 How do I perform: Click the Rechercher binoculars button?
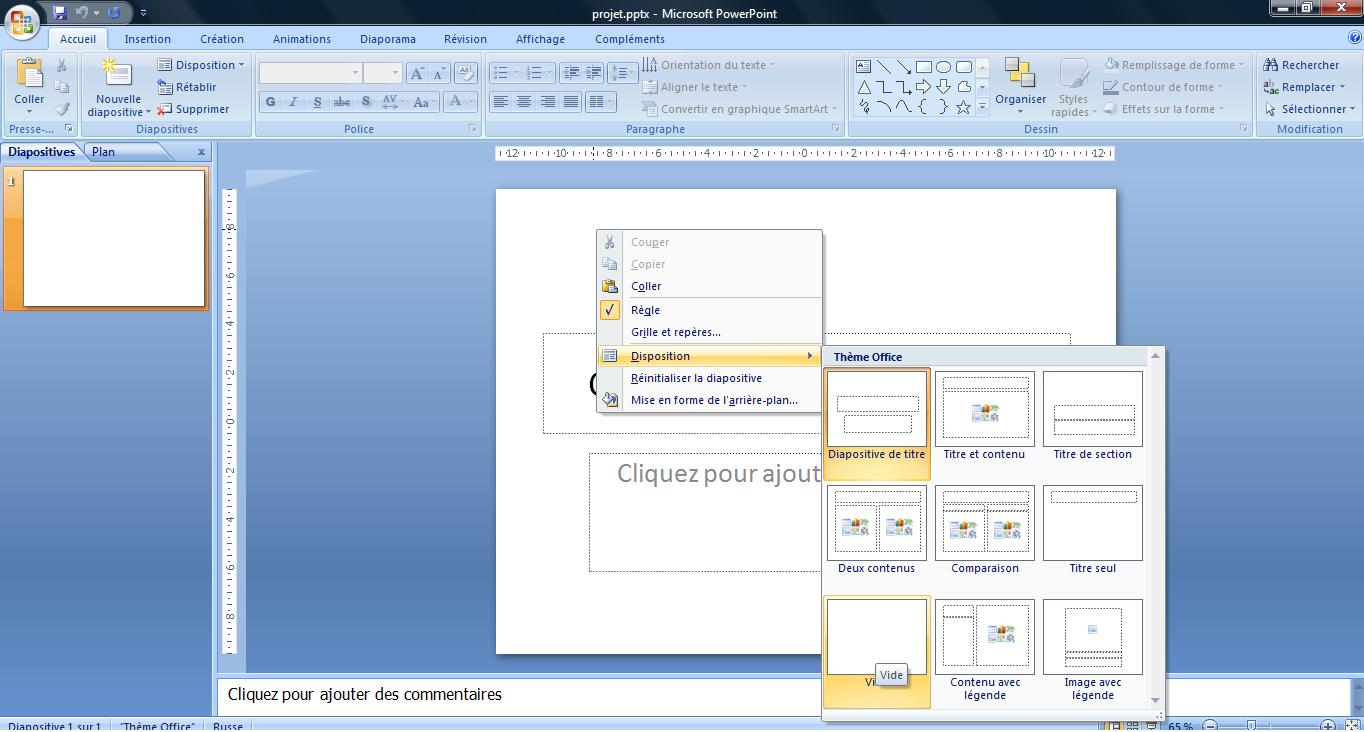pos(1301,65)
